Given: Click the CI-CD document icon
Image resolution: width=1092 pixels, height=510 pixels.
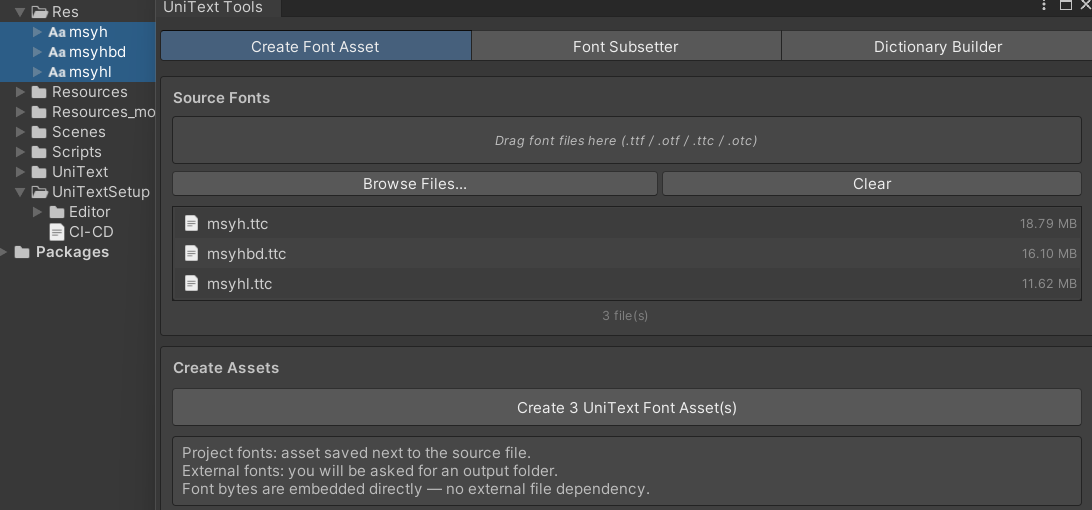Looking at the screenshot, I should point(57,231).
